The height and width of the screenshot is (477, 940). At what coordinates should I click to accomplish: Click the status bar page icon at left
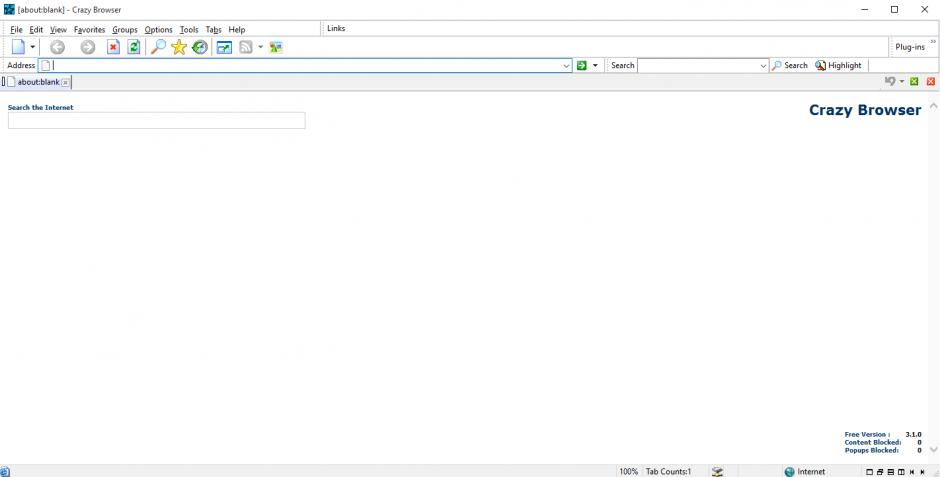(5, 472)
